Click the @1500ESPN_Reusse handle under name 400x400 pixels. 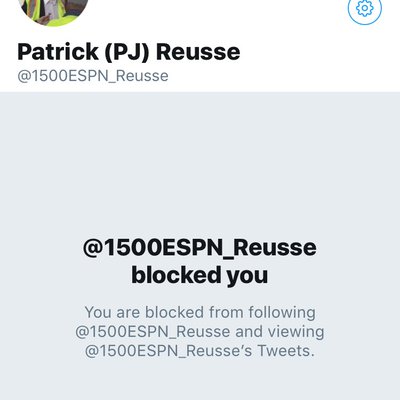pyautogui.click(x=93, y=76)
